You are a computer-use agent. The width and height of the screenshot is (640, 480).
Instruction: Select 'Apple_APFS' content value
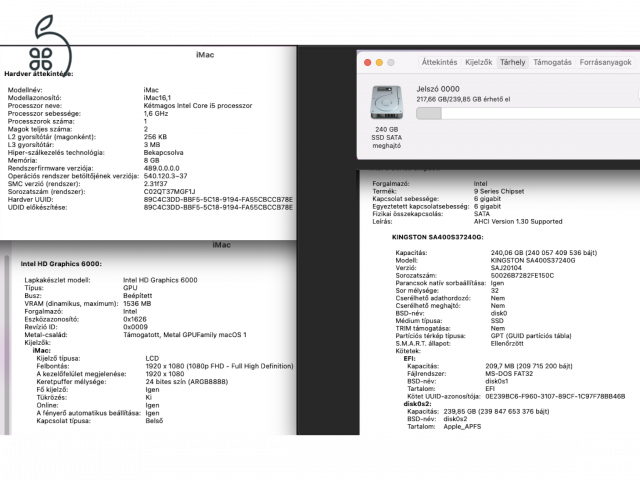[x=462, y=427]
